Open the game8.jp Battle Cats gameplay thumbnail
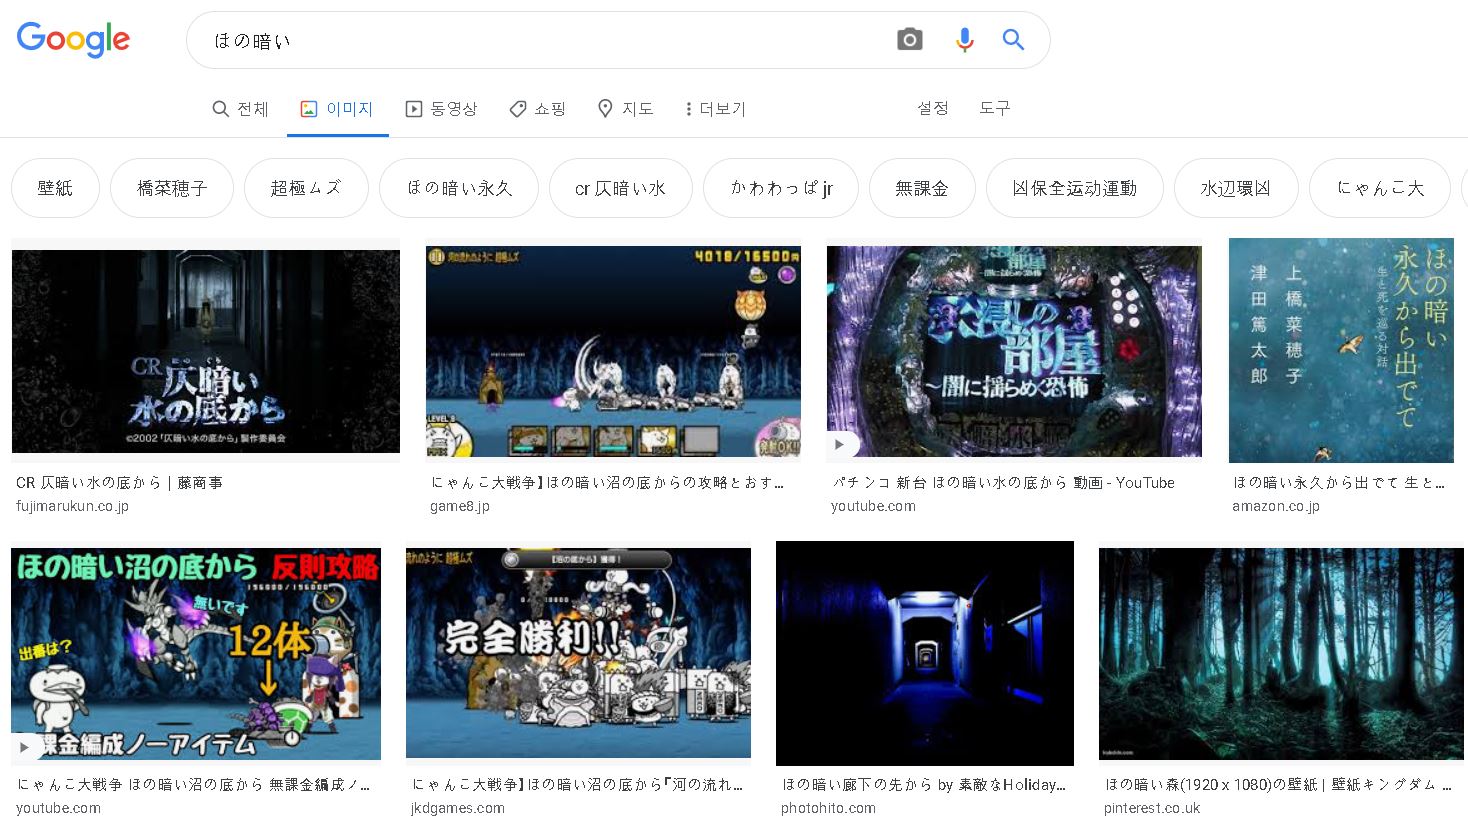 (x=613, y=351)
